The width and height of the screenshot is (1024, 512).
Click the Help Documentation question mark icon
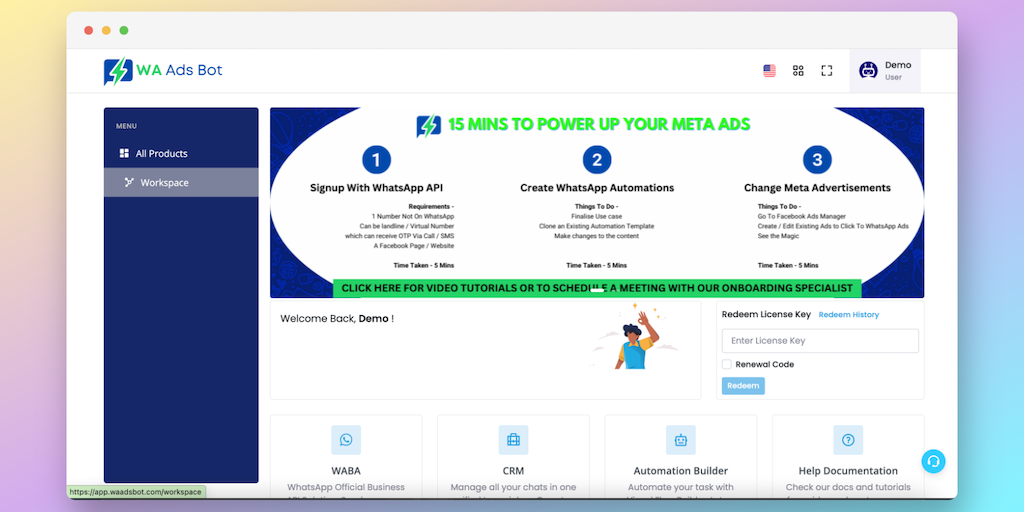848,440
